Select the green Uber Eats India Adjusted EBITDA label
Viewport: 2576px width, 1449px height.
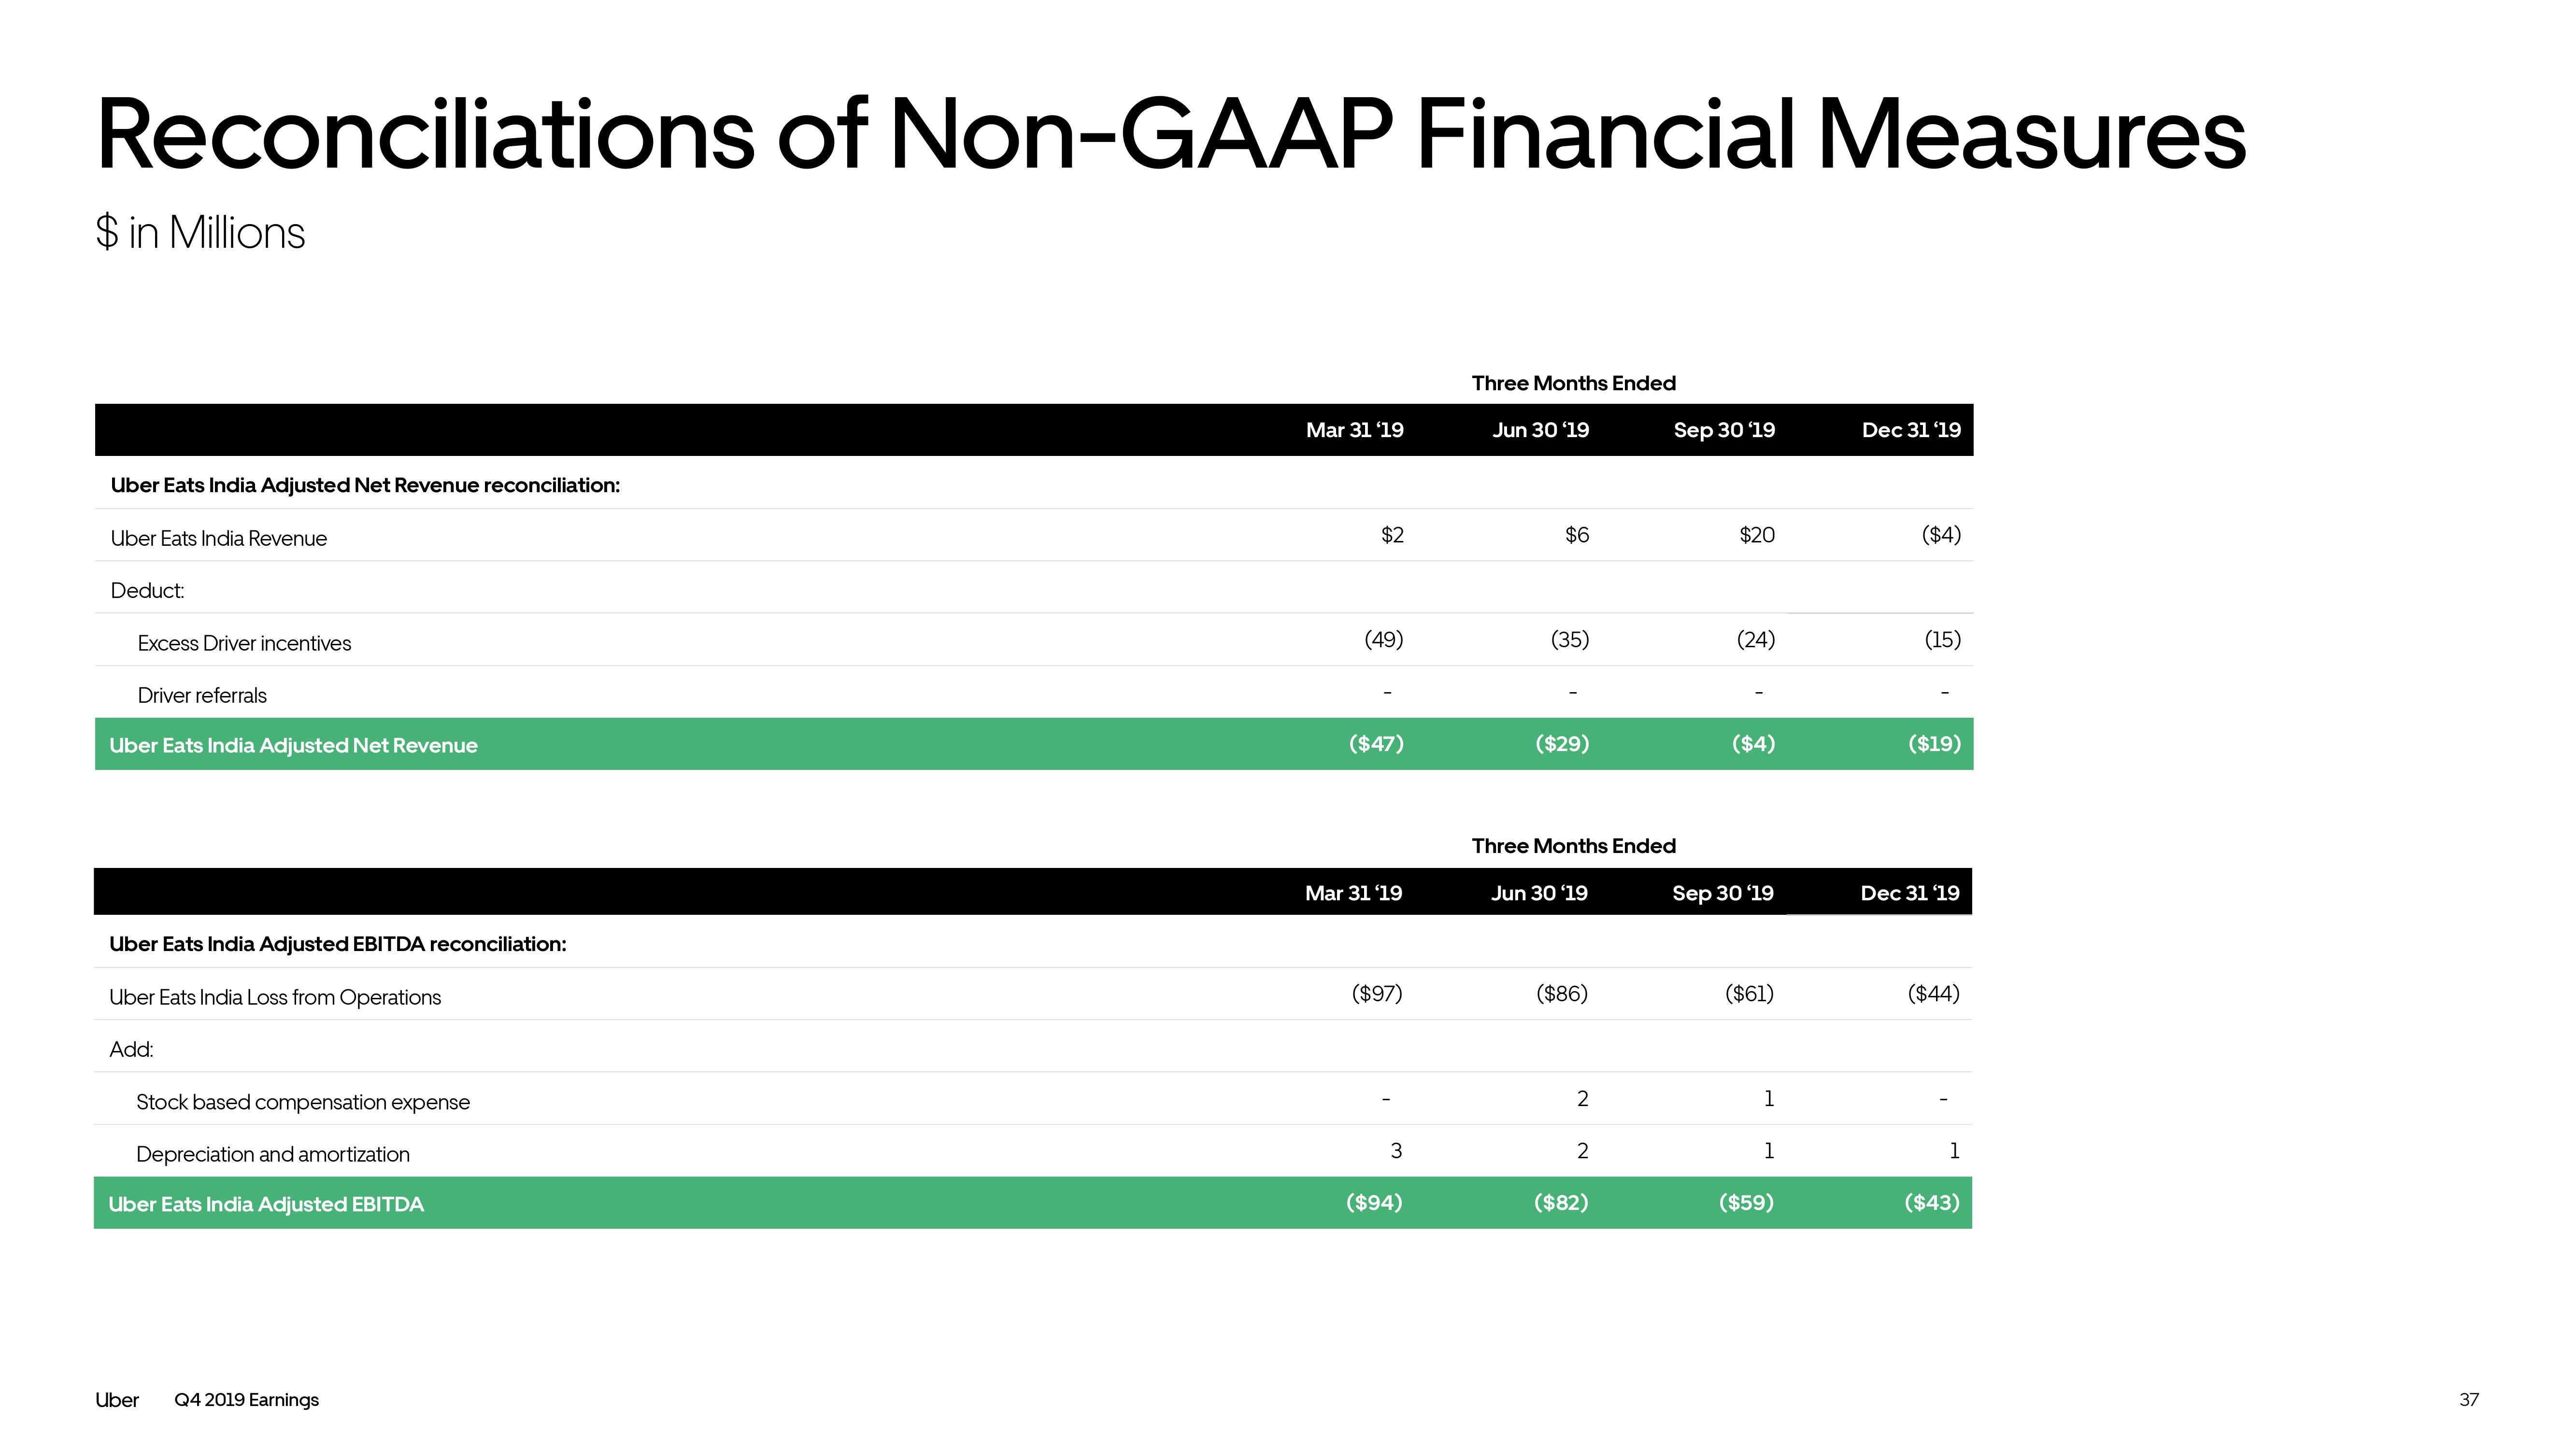pyautogui.click(x=266, y=1204)
